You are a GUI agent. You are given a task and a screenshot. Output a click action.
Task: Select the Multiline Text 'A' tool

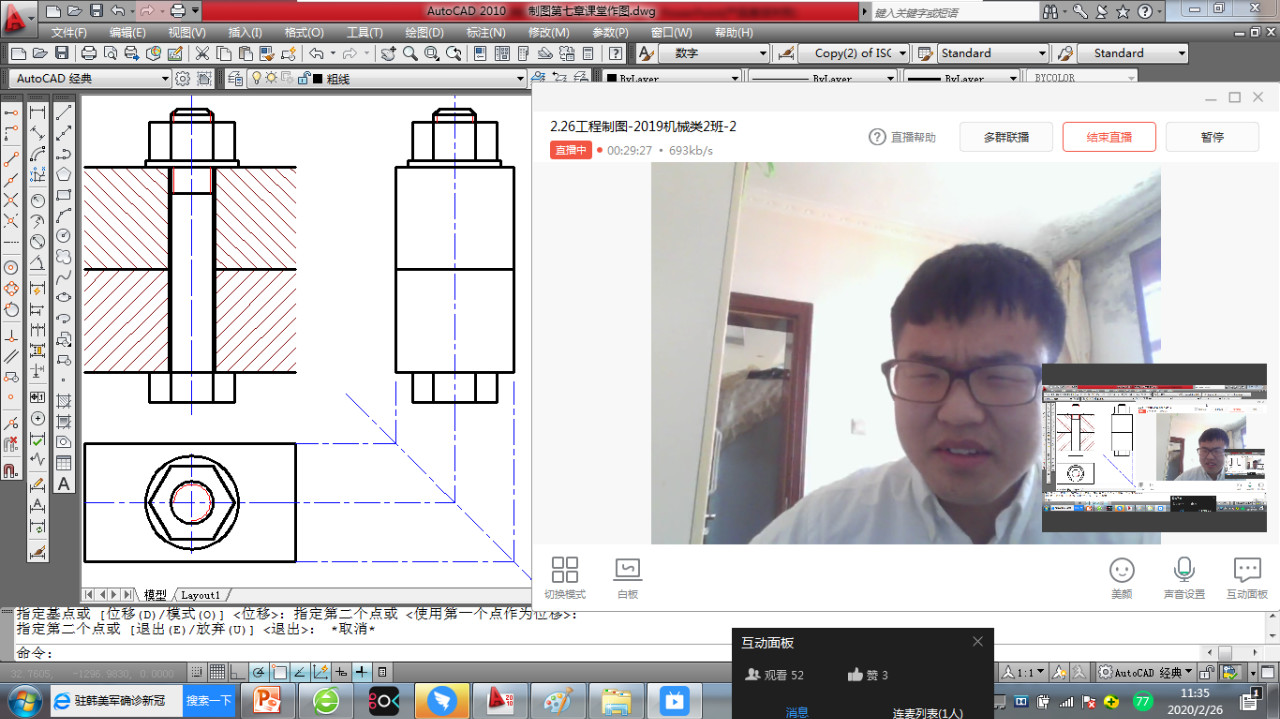coord(64,484)
